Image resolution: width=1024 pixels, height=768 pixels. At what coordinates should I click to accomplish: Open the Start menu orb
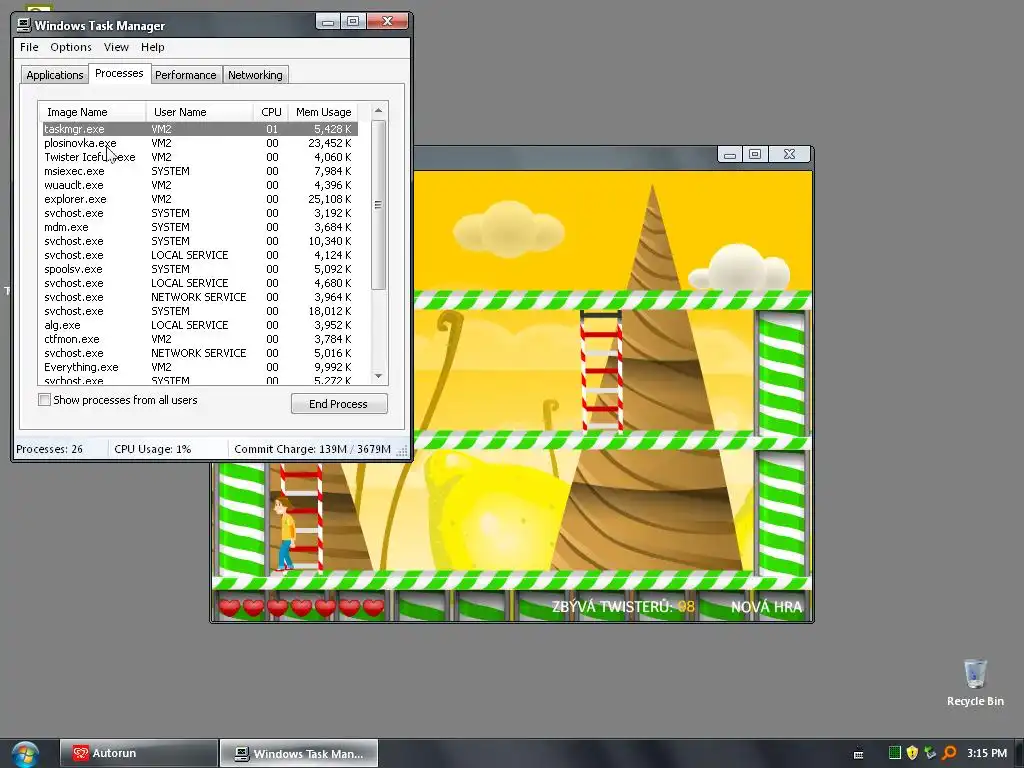point(24,754)
